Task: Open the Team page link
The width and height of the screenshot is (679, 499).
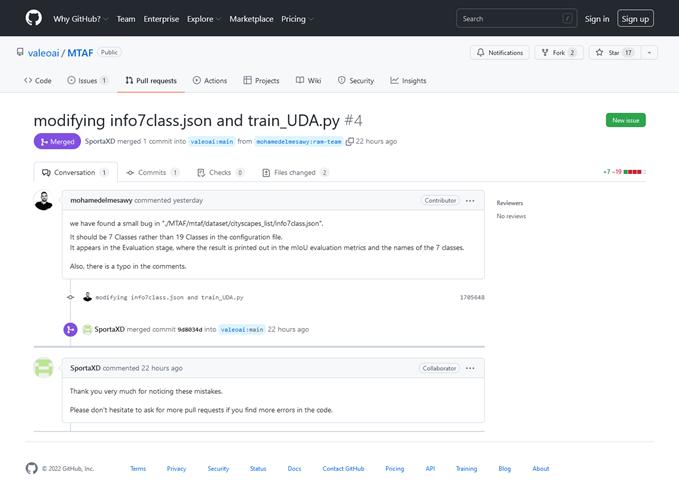Action: click(126, 19)
